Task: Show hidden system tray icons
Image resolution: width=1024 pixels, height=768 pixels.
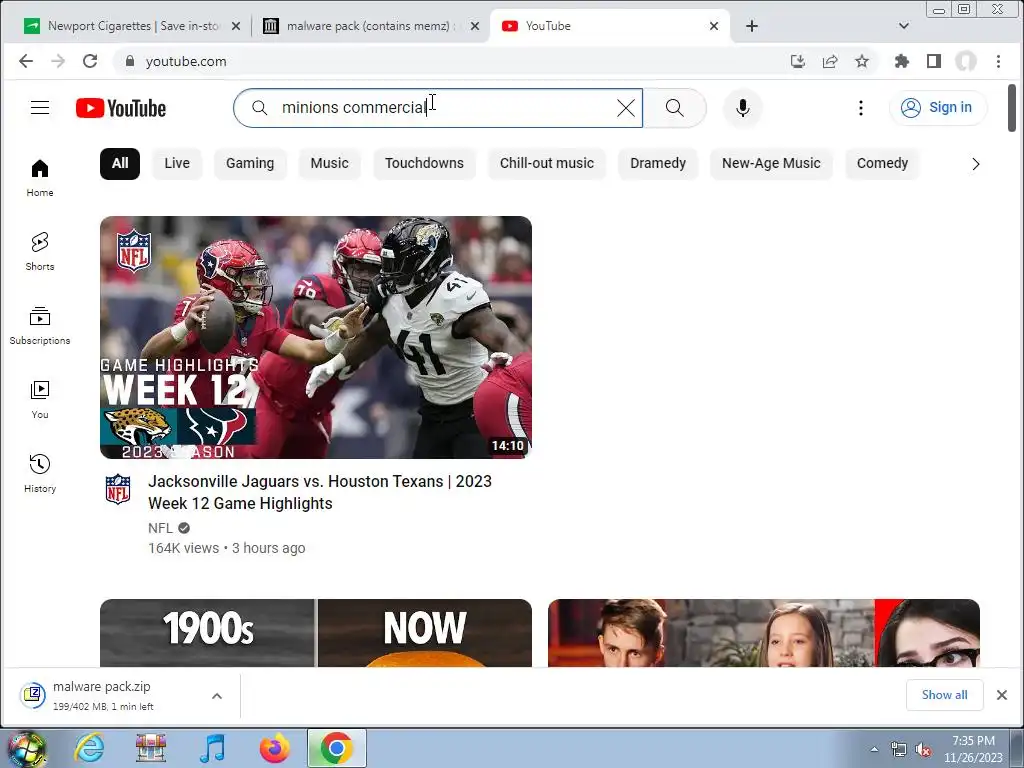Action: [874, 750]
